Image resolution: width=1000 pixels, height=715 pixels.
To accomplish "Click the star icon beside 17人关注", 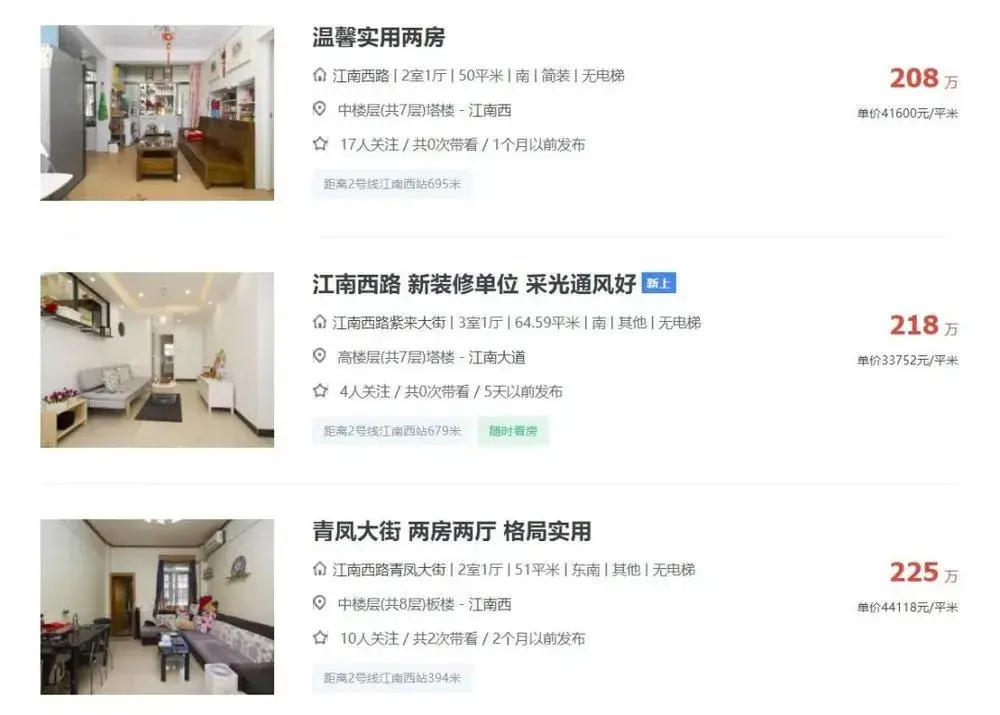I will [320, 144].
